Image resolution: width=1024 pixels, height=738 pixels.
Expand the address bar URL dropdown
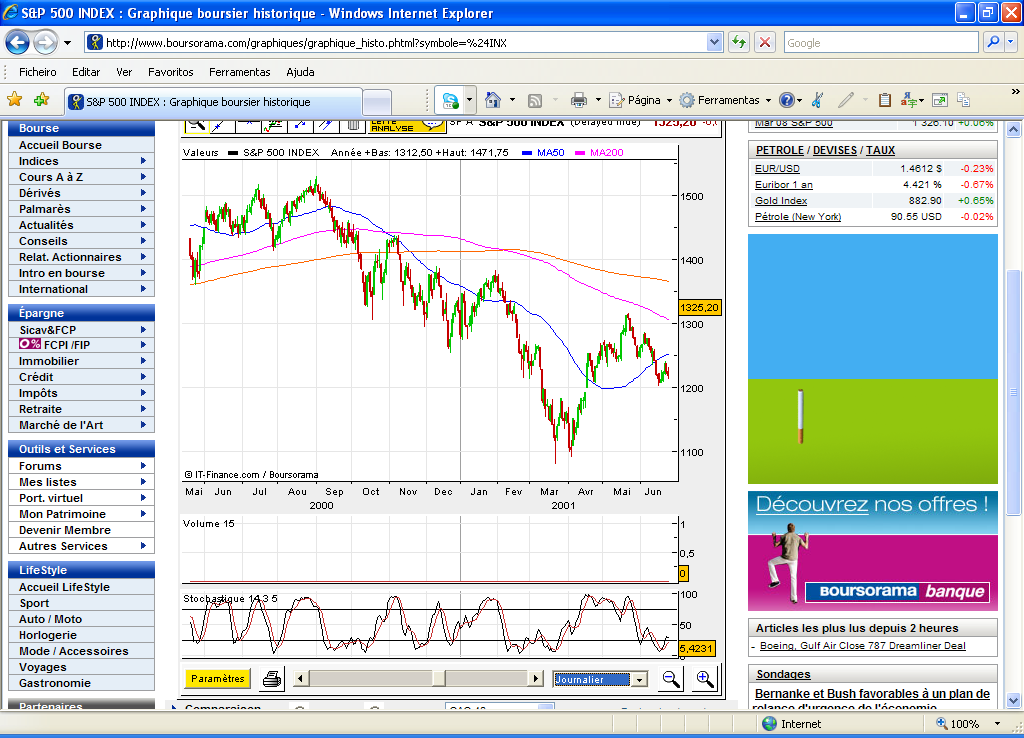tap(714, 42)
